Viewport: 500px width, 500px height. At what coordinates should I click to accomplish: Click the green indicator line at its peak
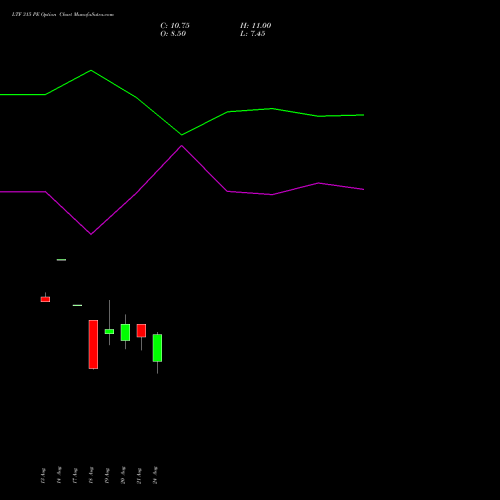[91, 71]
